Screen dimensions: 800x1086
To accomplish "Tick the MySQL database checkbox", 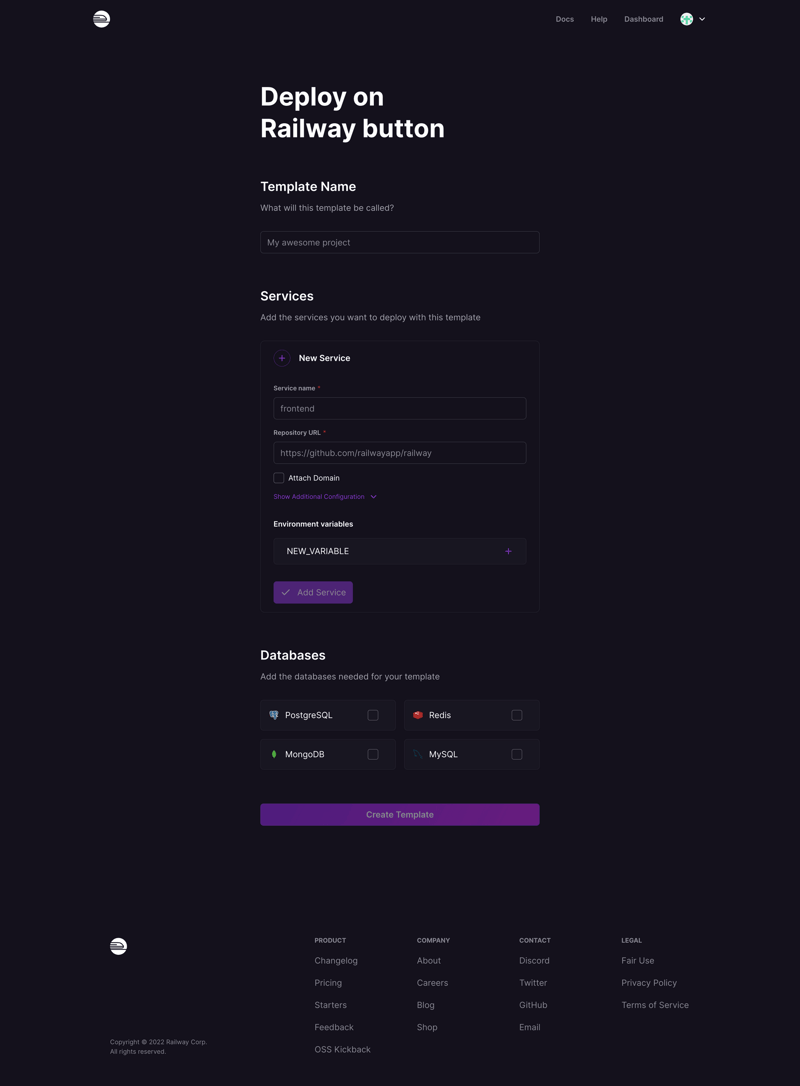I will [517, 754].
